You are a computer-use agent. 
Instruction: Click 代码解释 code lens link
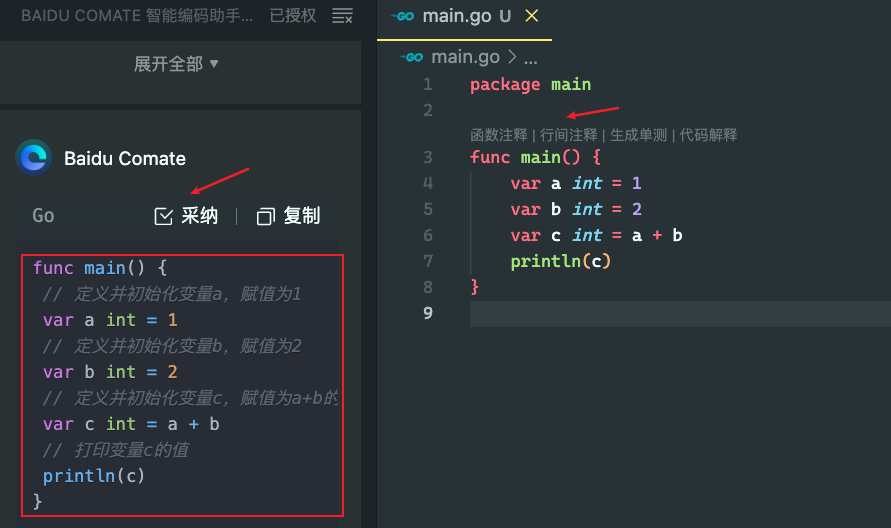pyautogui.click(x=708, y=135)
